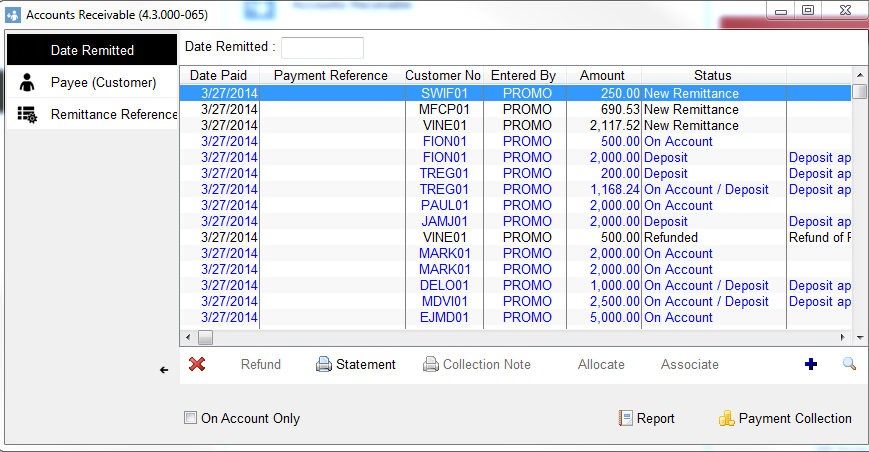The height and width of the screenshot is (452, 869).
Task: Click the blue plus add icon
Action: coord(811,364)
